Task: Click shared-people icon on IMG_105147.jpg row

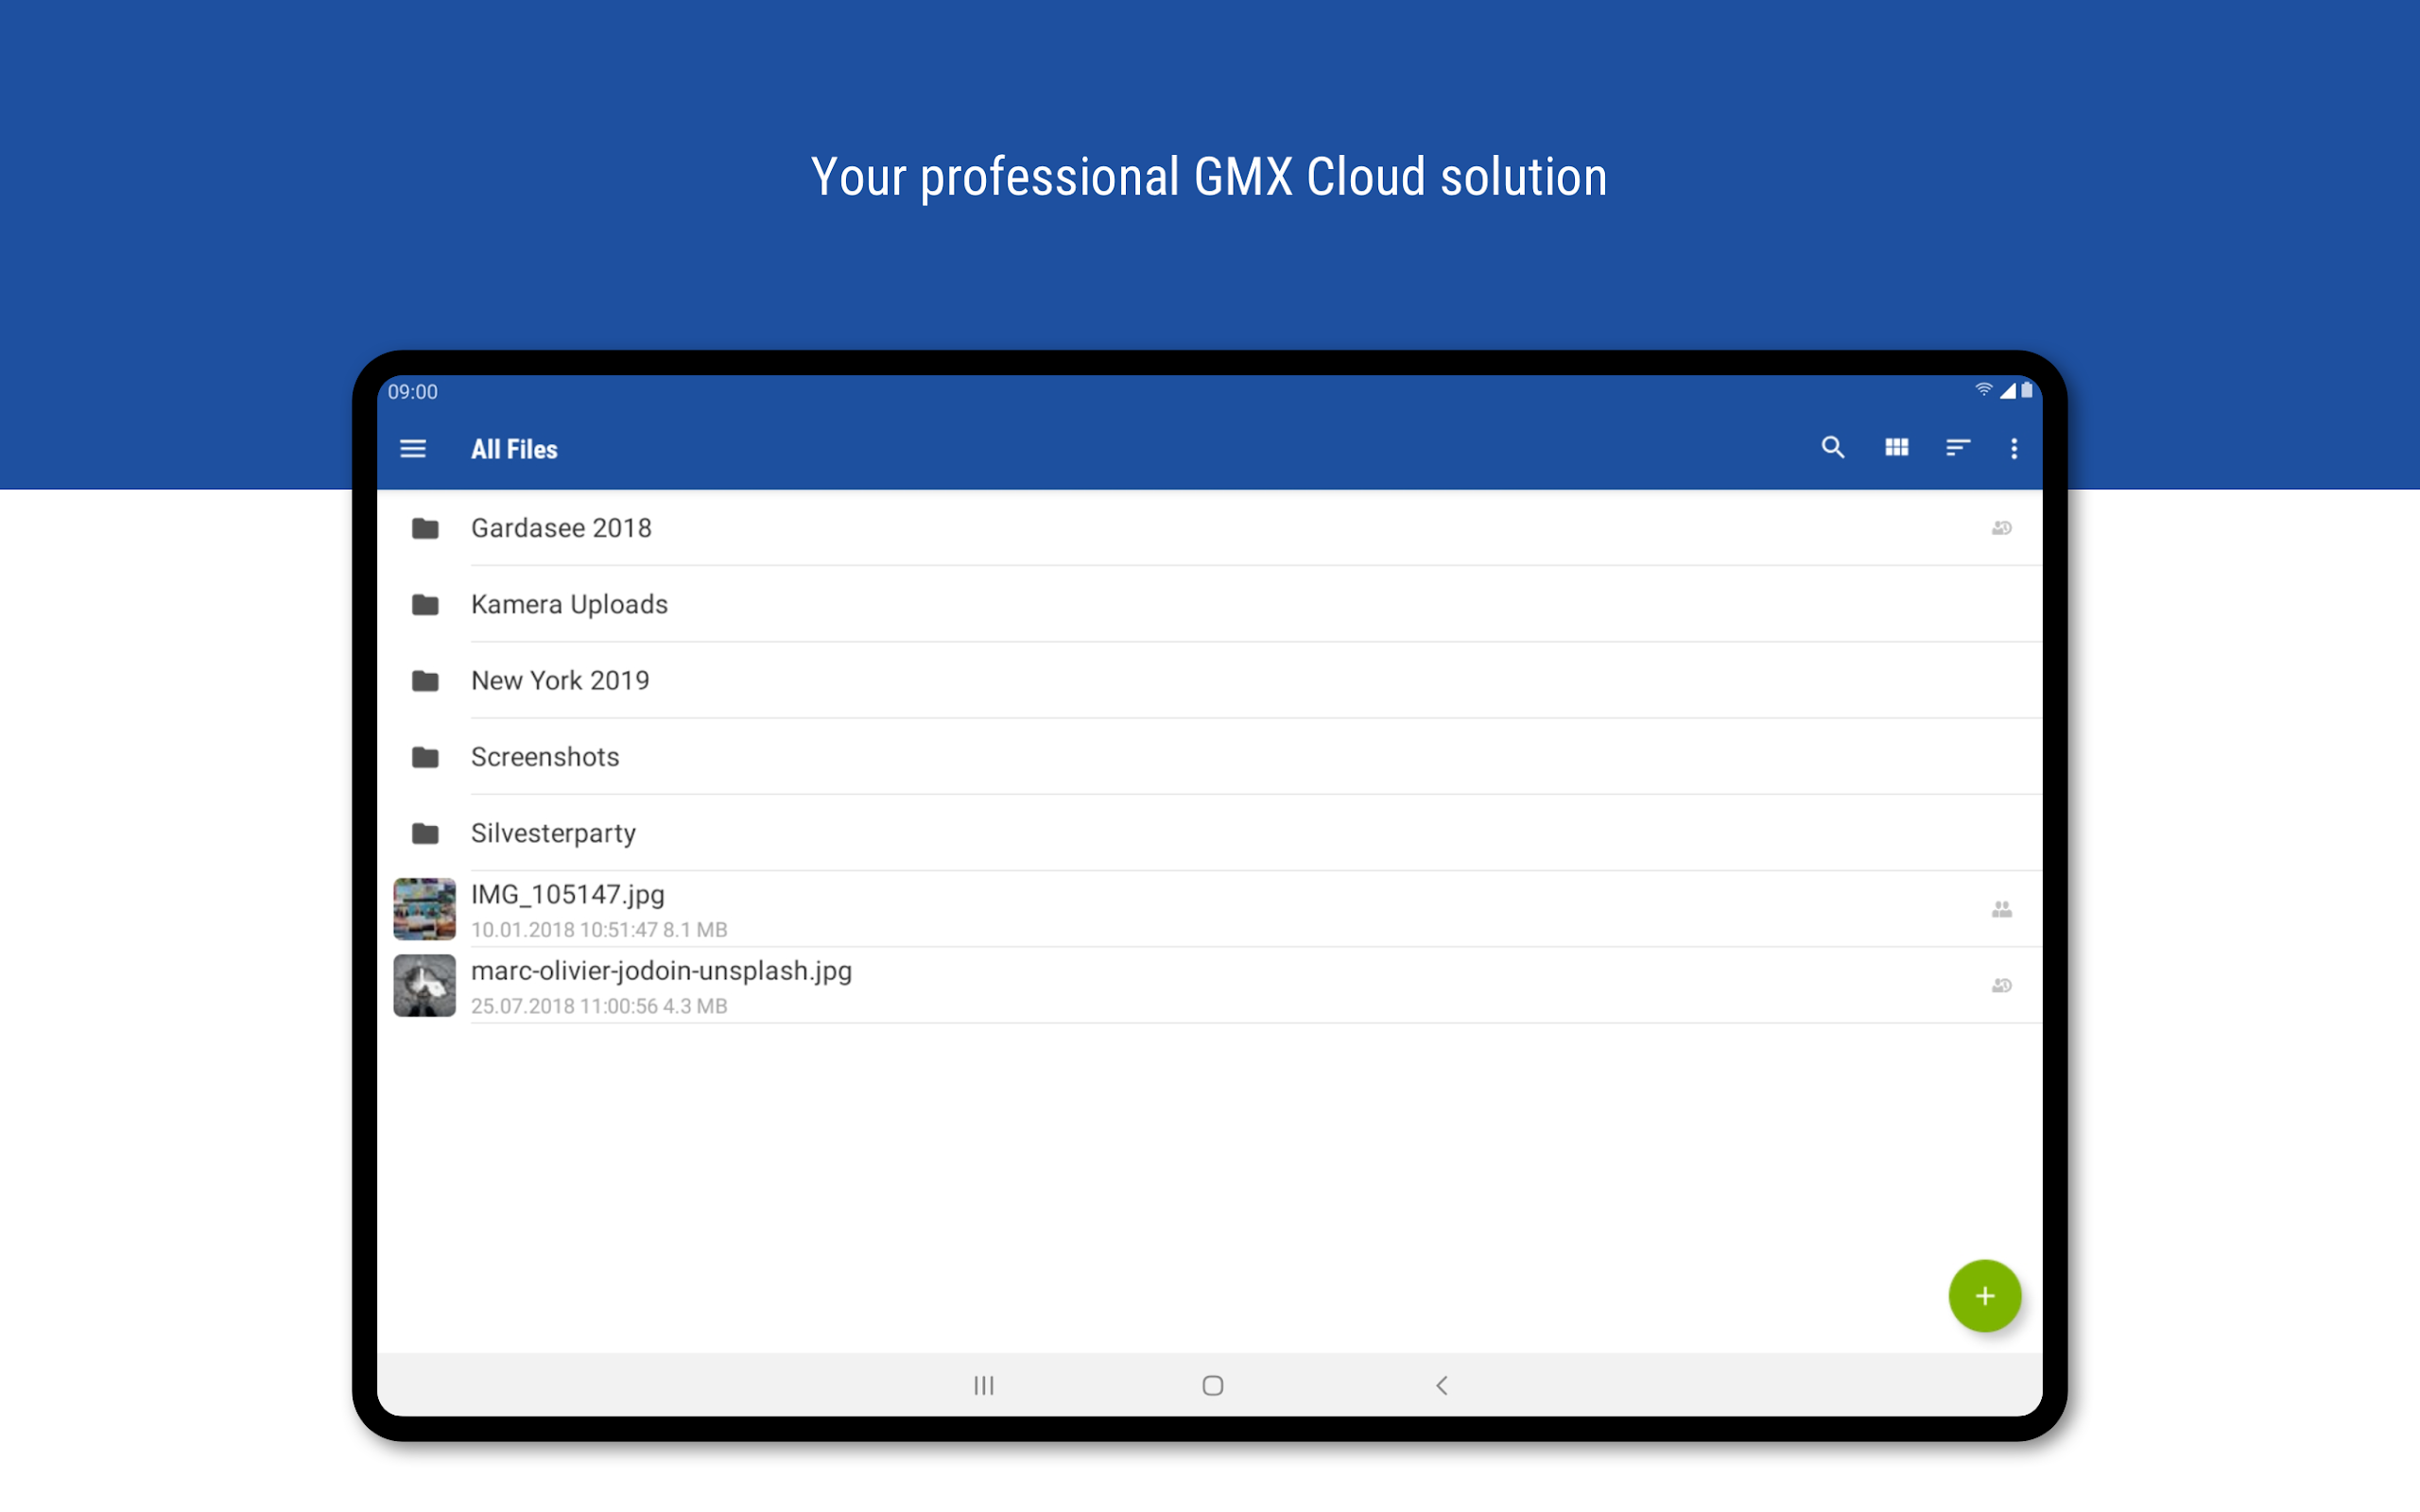Action: click(2001, 909)
